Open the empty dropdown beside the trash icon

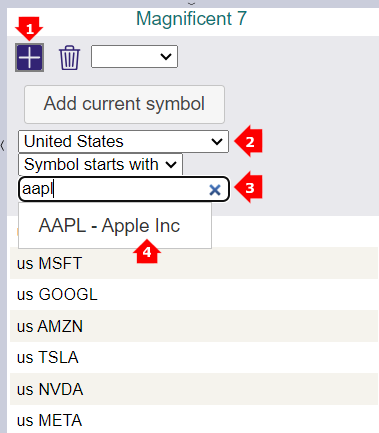pos(134,57)
